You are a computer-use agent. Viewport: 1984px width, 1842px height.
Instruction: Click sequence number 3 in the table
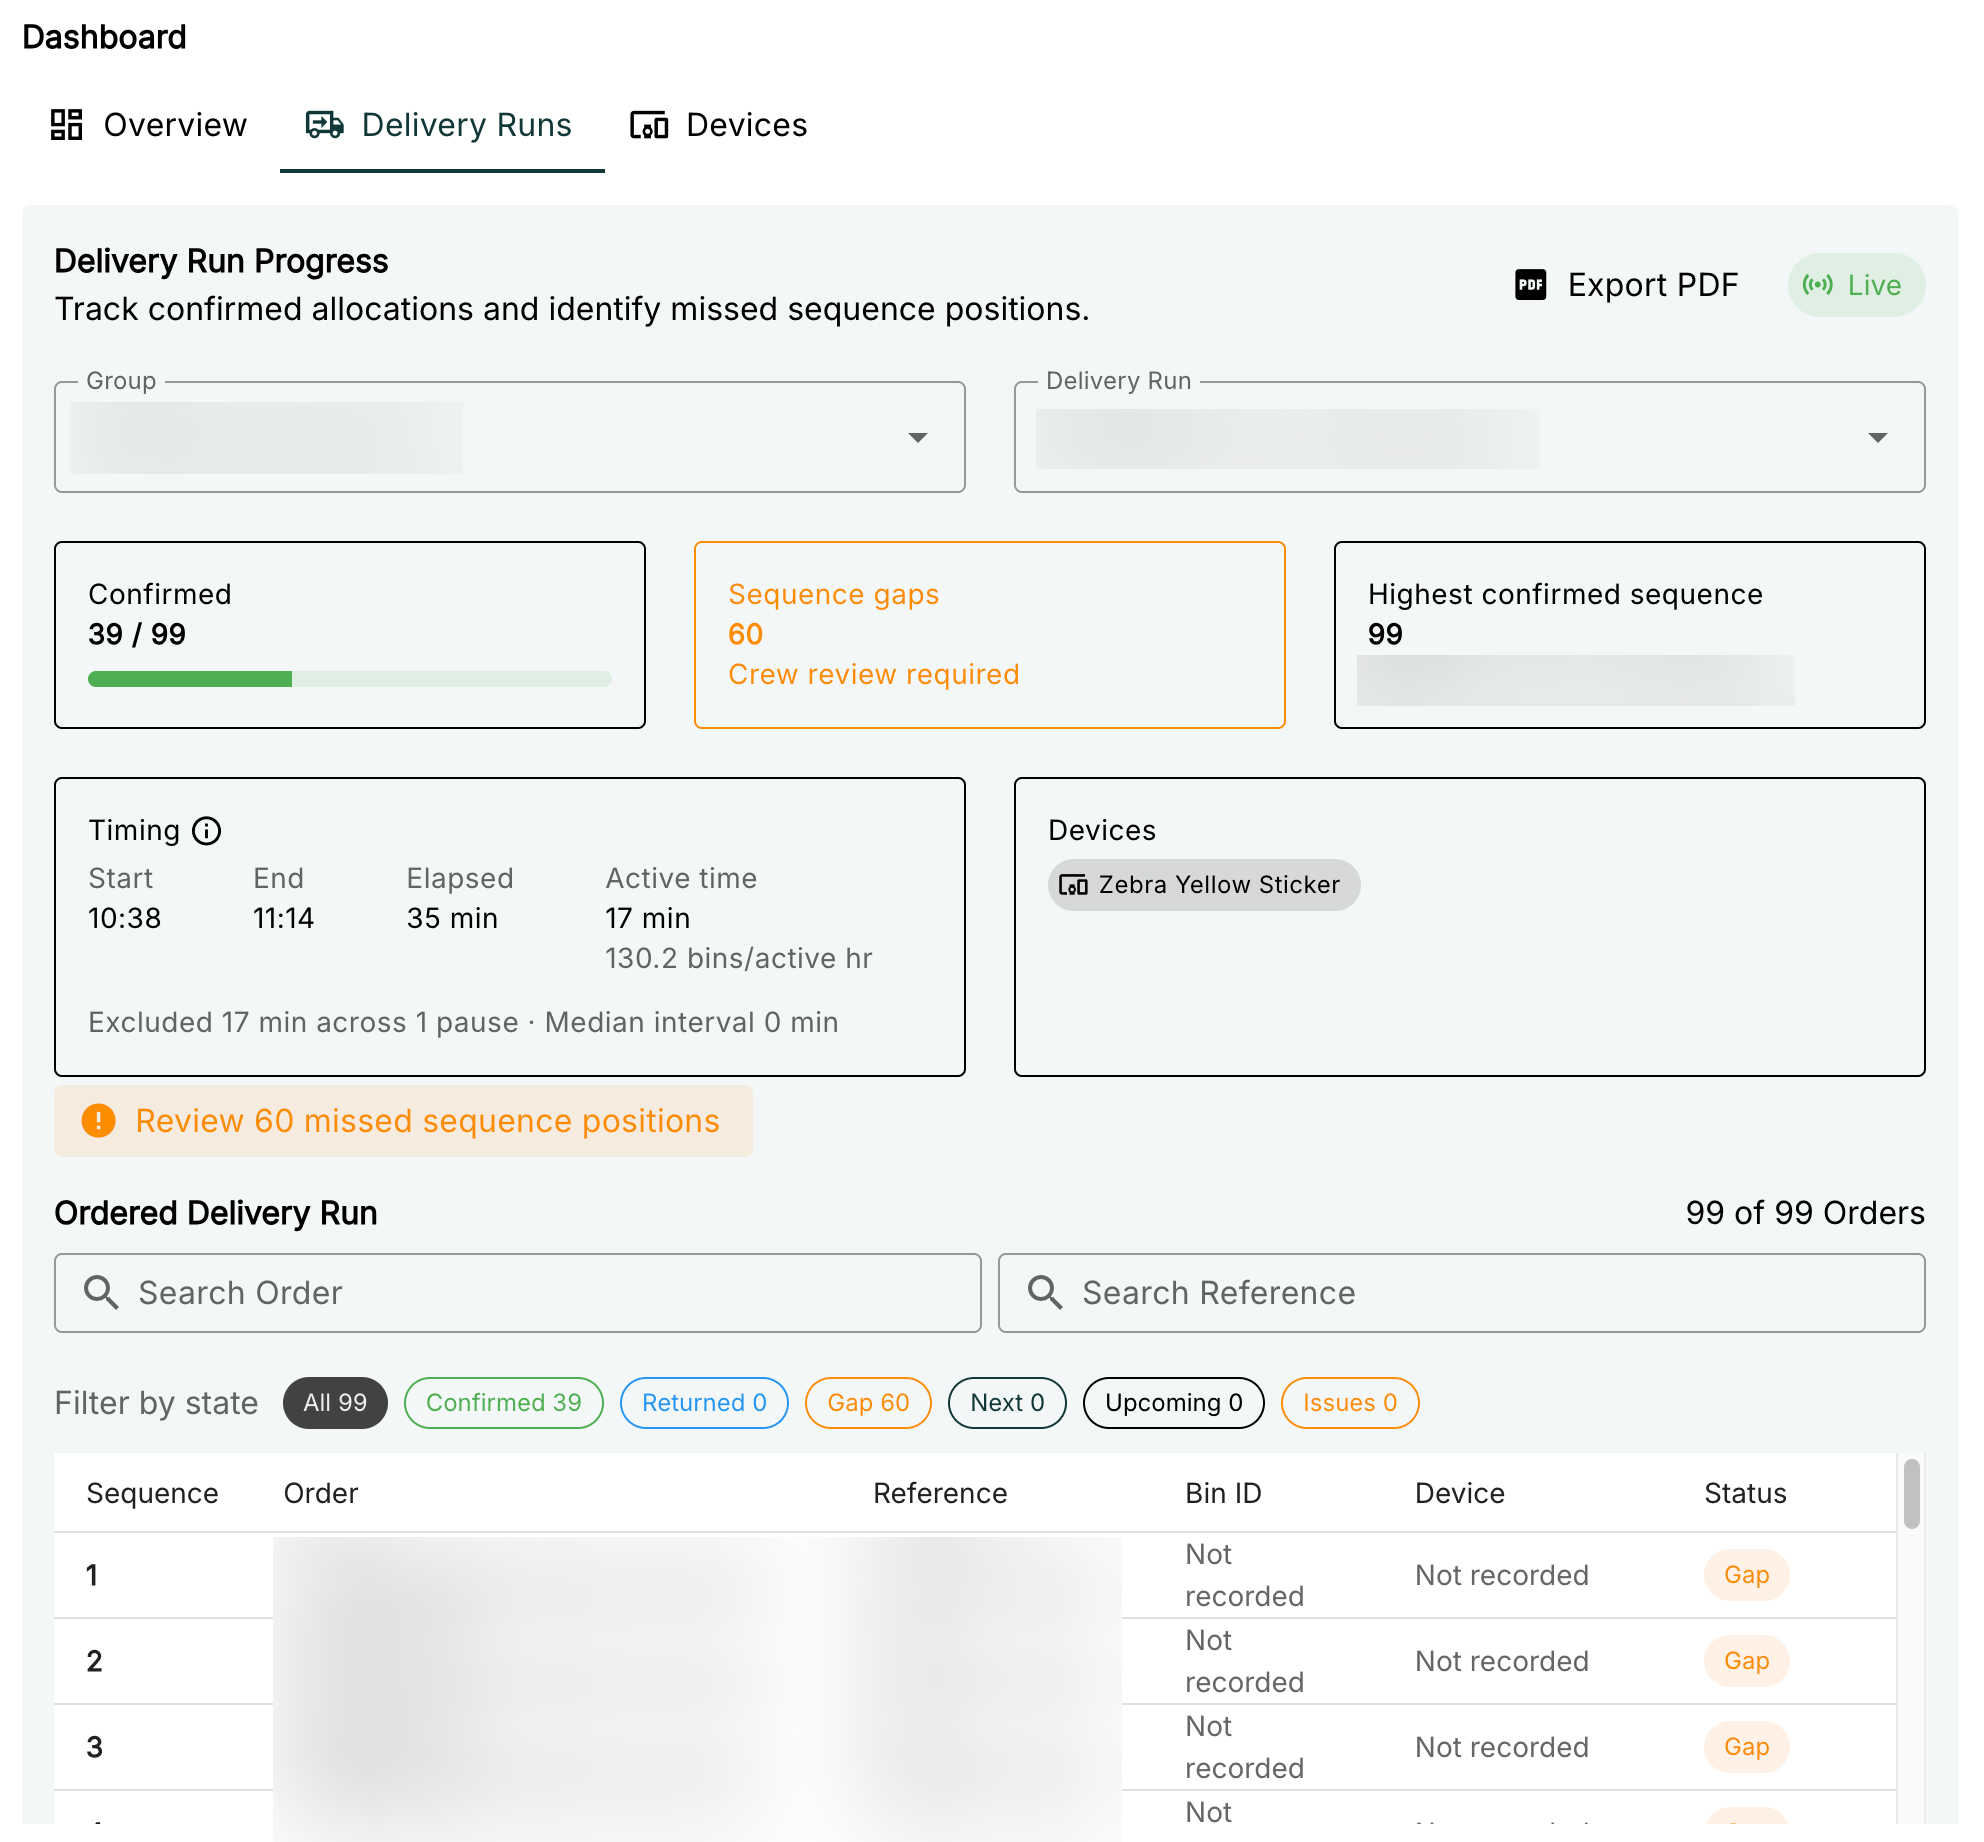pyautogui.click(x=94, y=1747)
